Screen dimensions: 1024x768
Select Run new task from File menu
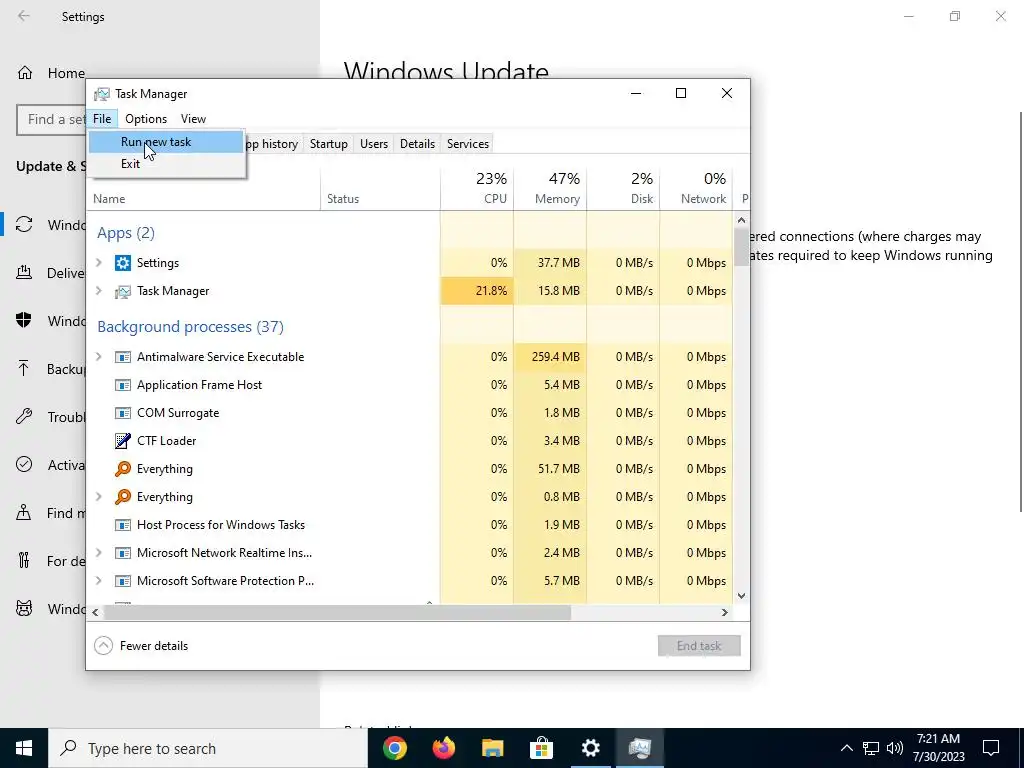click(x=166, y=142)
